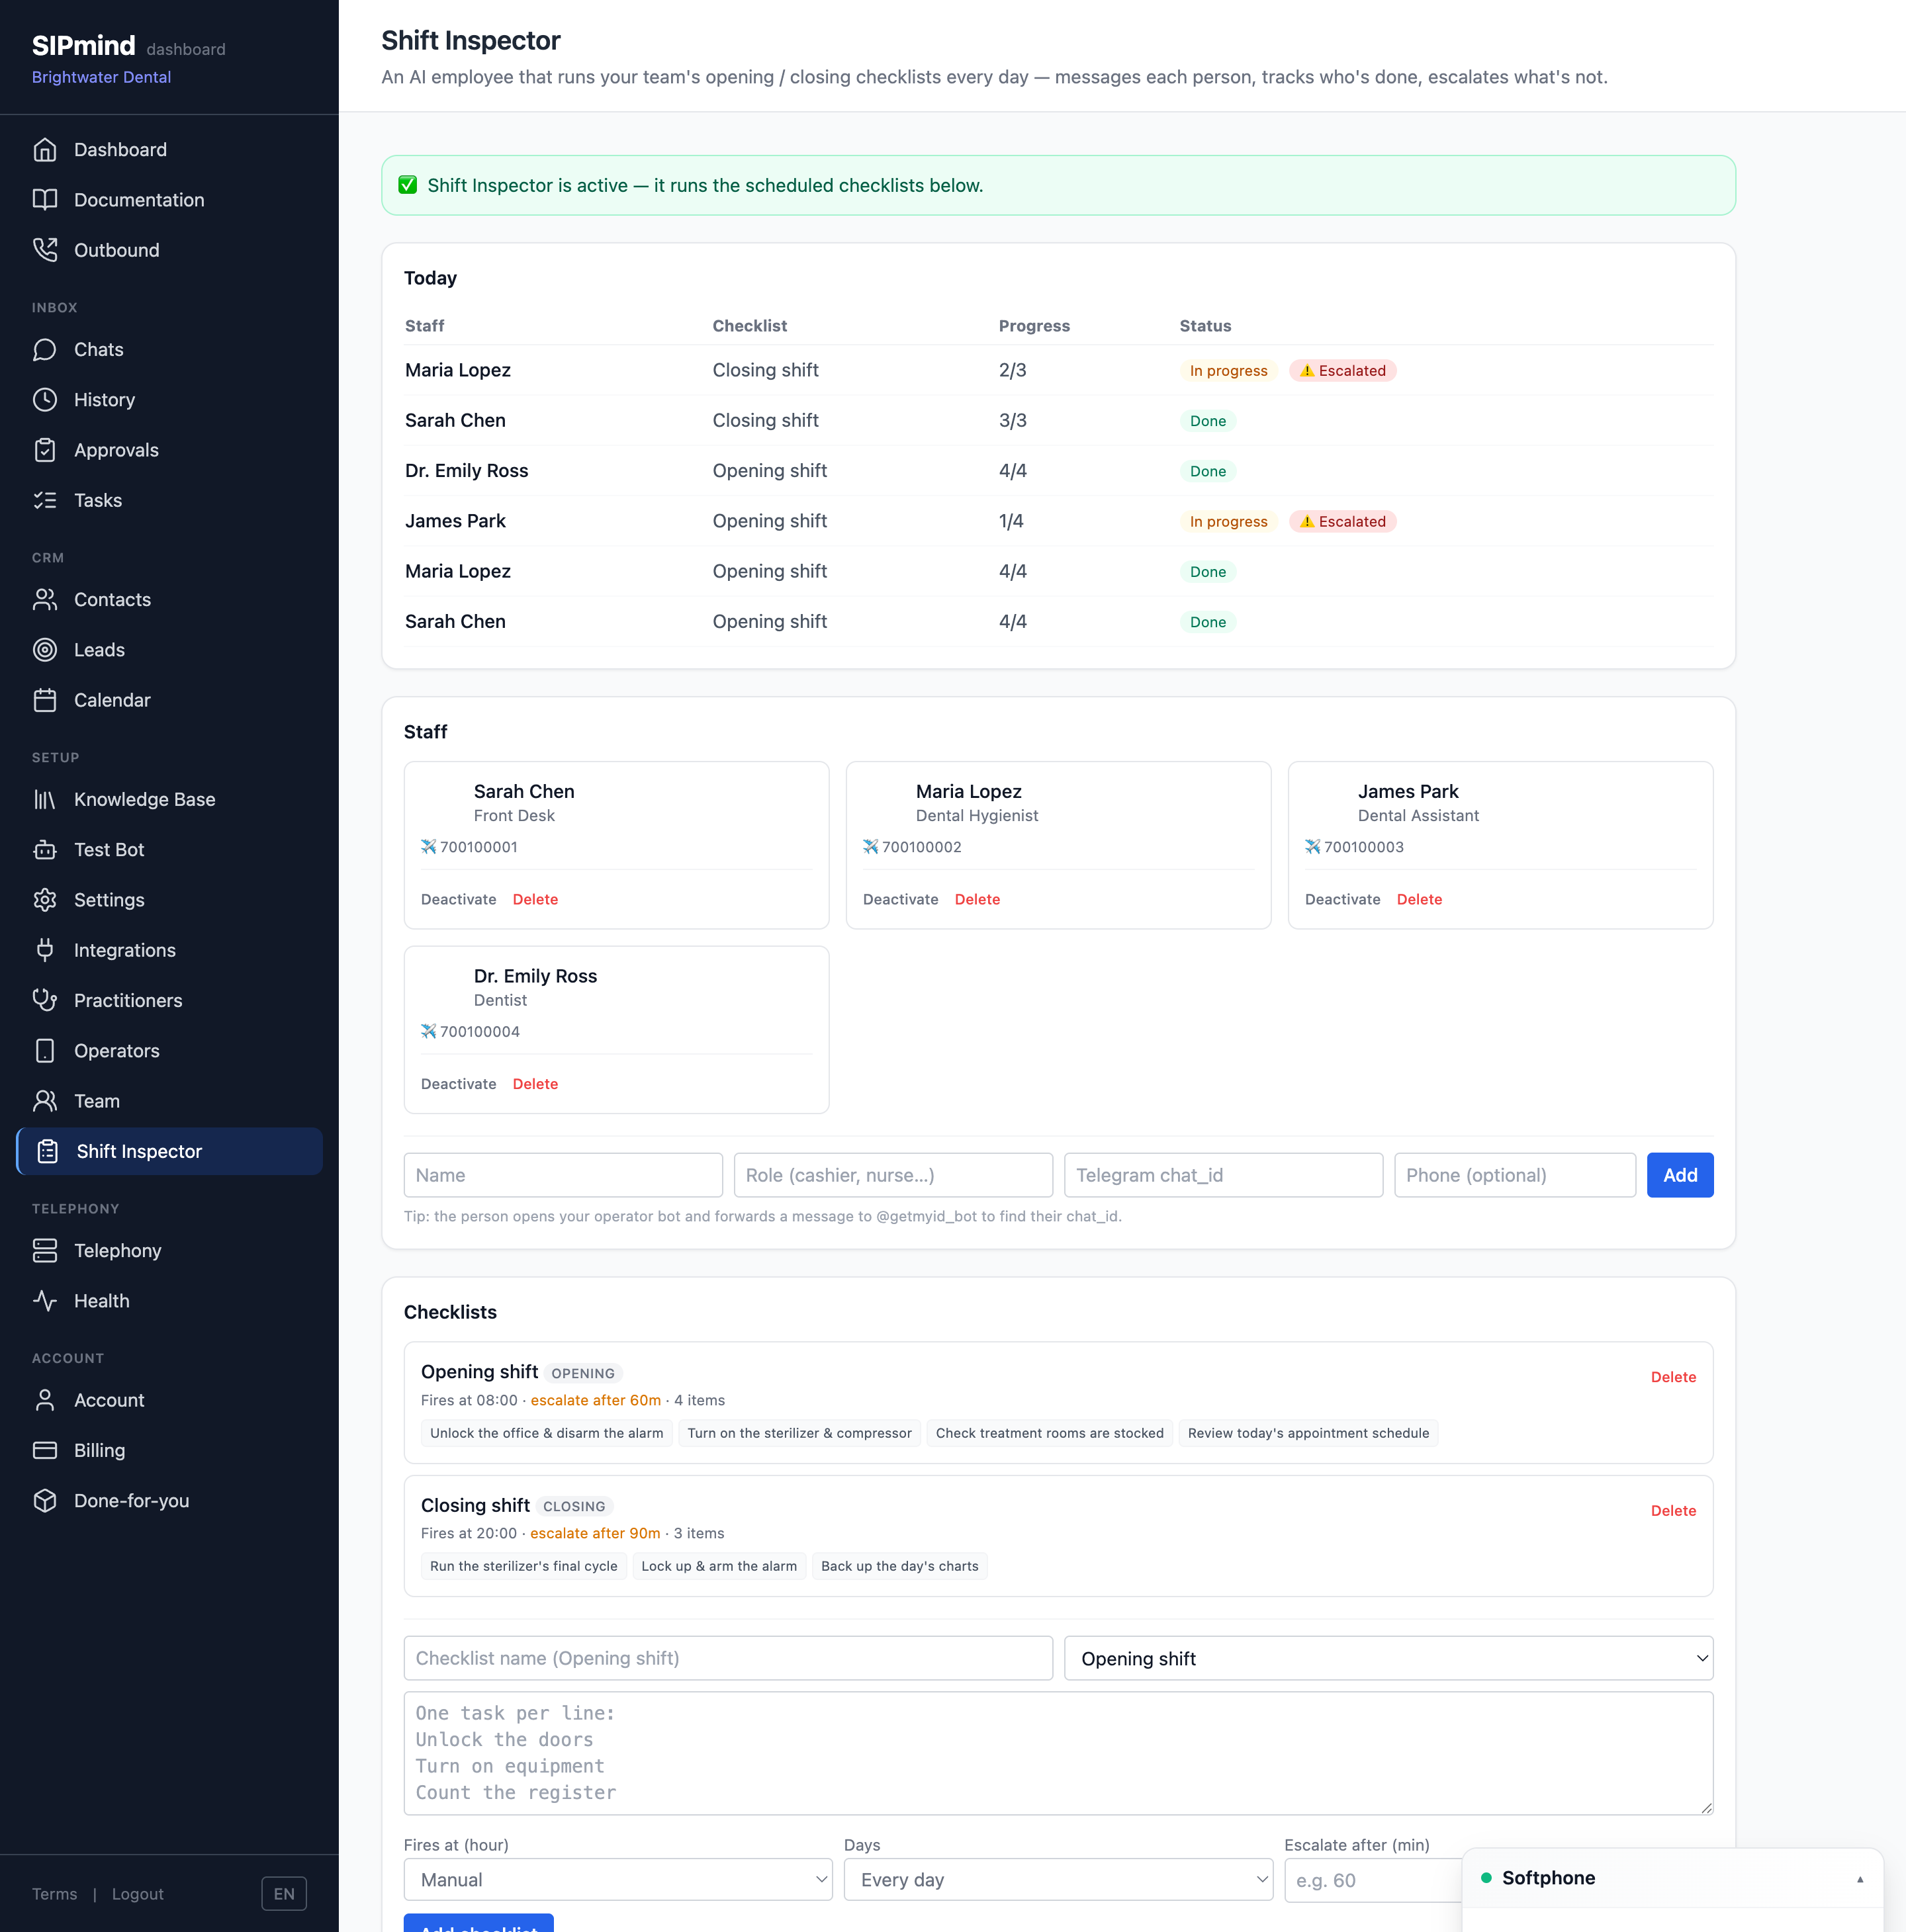This screenshot has height=1932, width=1906.
Task: Click the Settings gear icon
Action: click(45, 900)
